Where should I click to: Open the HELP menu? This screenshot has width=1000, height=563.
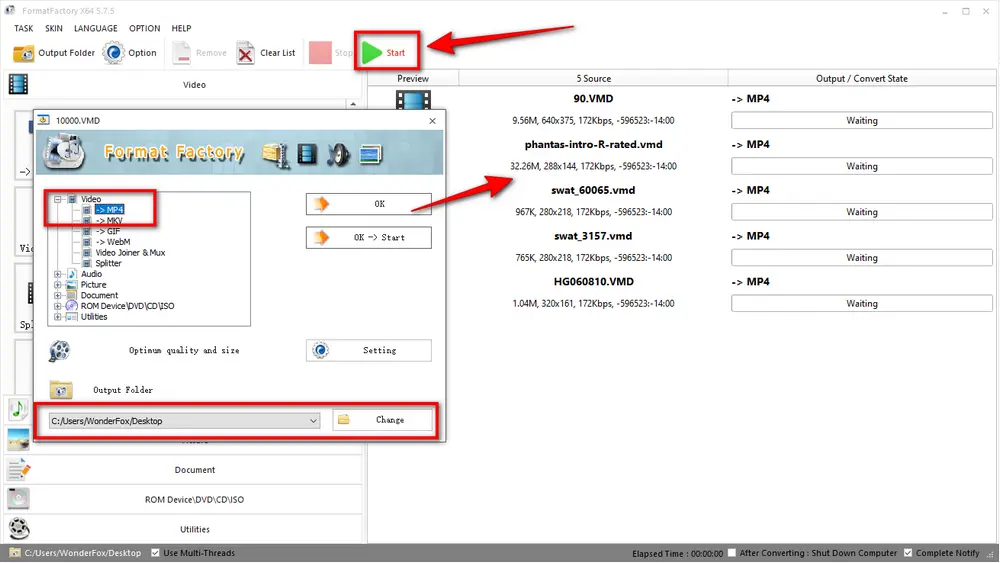(x=181, y=28)
